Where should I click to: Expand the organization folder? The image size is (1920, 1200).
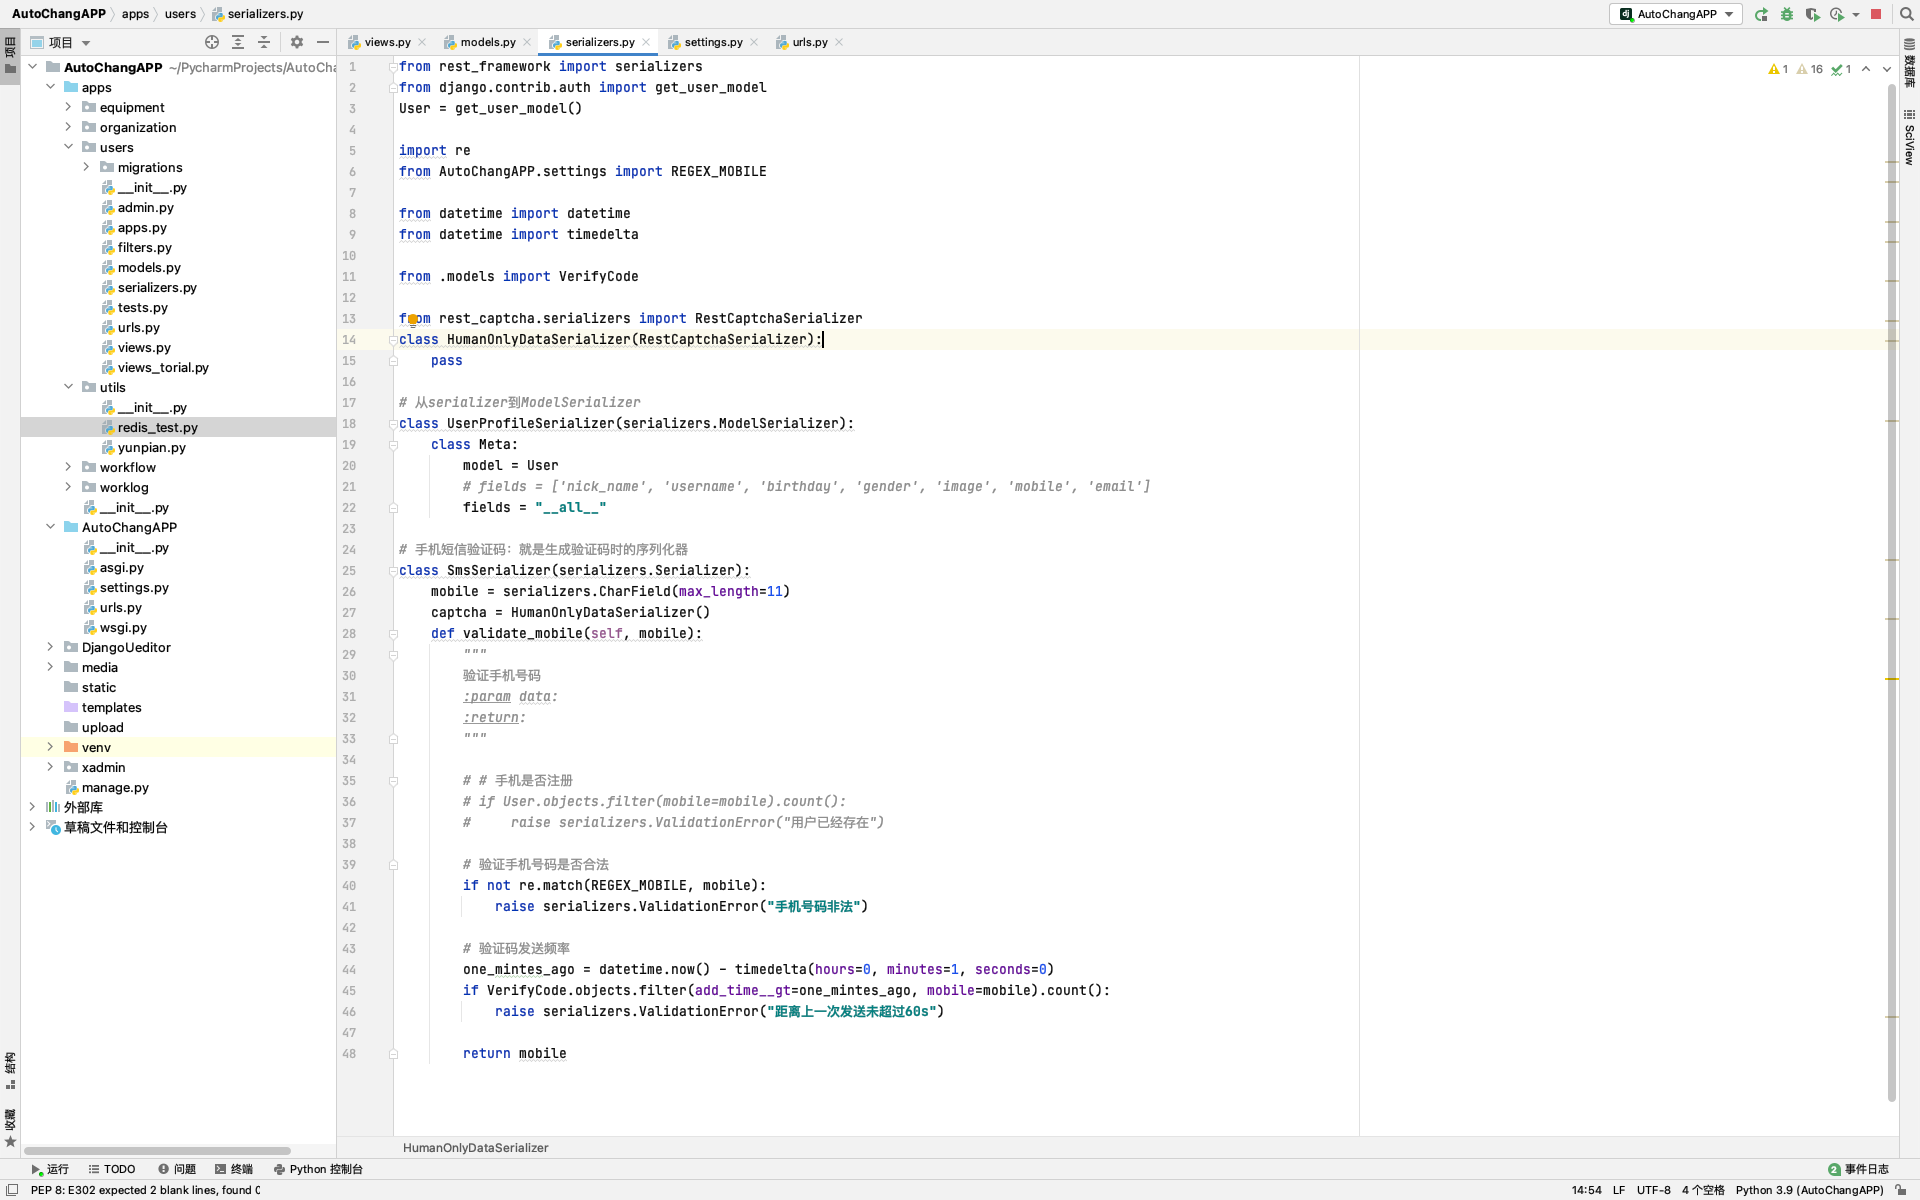click(x=69, y=127)
